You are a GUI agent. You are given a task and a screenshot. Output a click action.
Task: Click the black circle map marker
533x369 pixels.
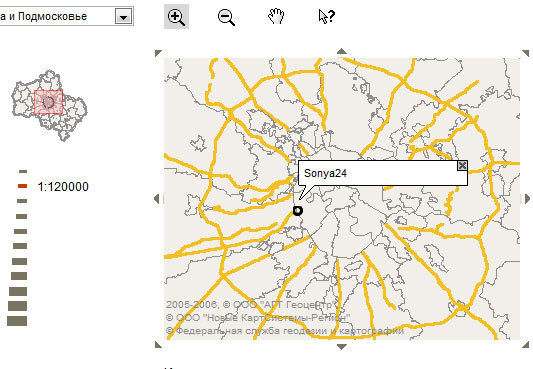pyautogui.click(x=297, y=211)
